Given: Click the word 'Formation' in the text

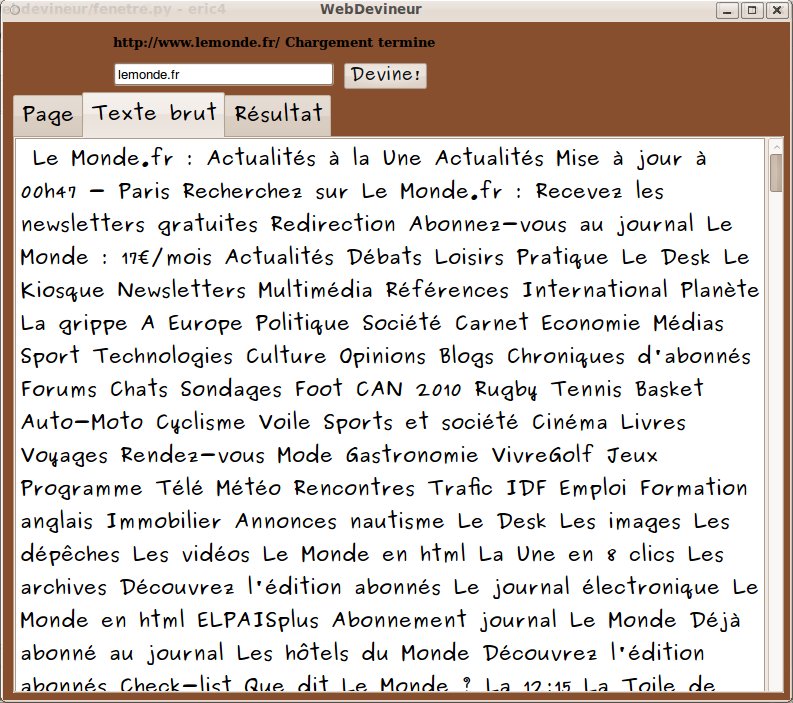Looking at the screenshot, I should 694,488.
